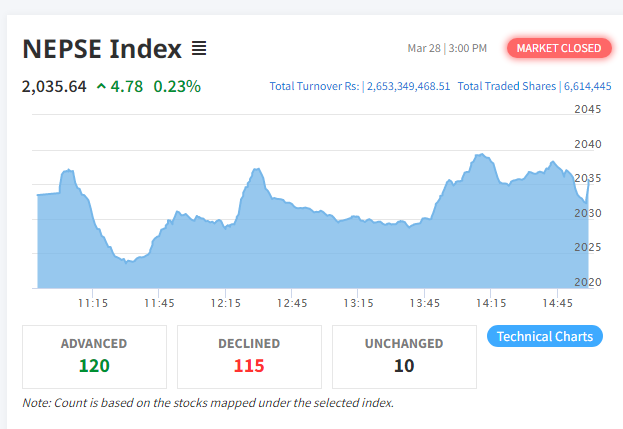Click the green up arrow beside 4.78
This screenshot has width=623, height=429.
click(x=101, y=86)
